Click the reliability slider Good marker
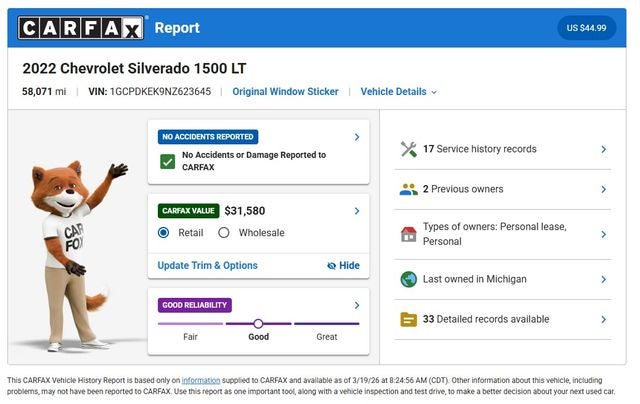640x404 pixels. (x=258, y=324)
